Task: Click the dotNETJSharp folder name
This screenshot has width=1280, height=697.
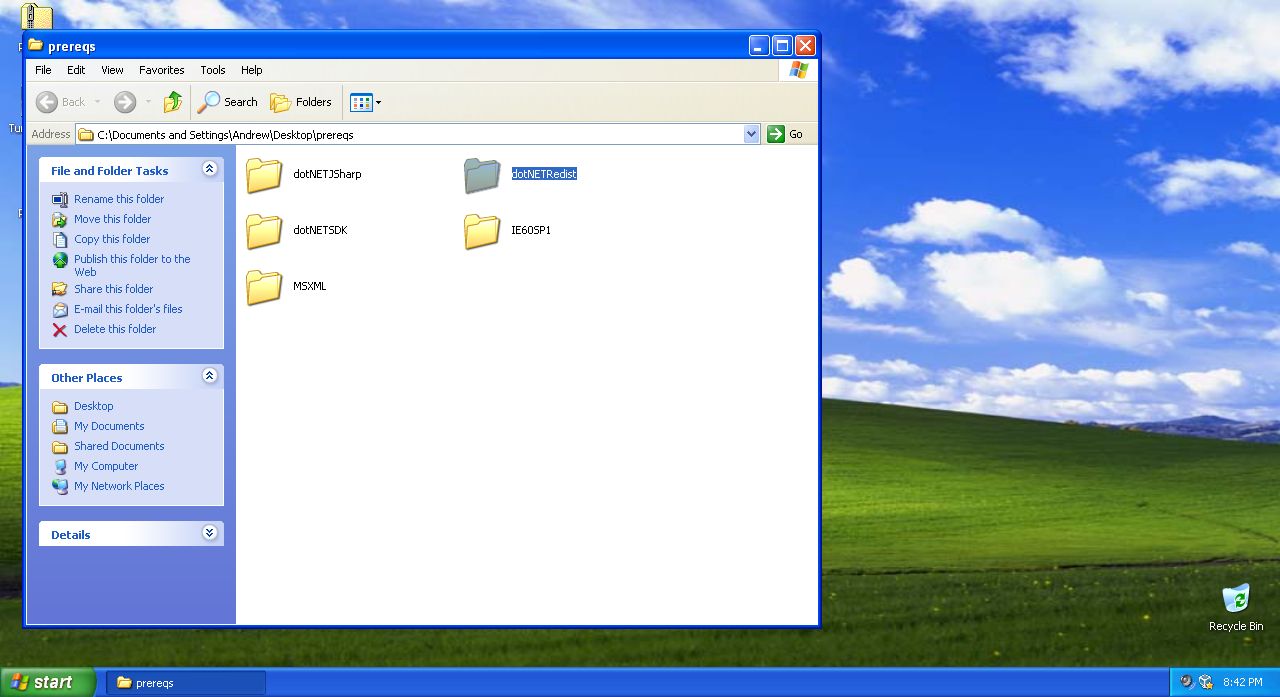Action: pyautogui.click(x=327, y=174)
